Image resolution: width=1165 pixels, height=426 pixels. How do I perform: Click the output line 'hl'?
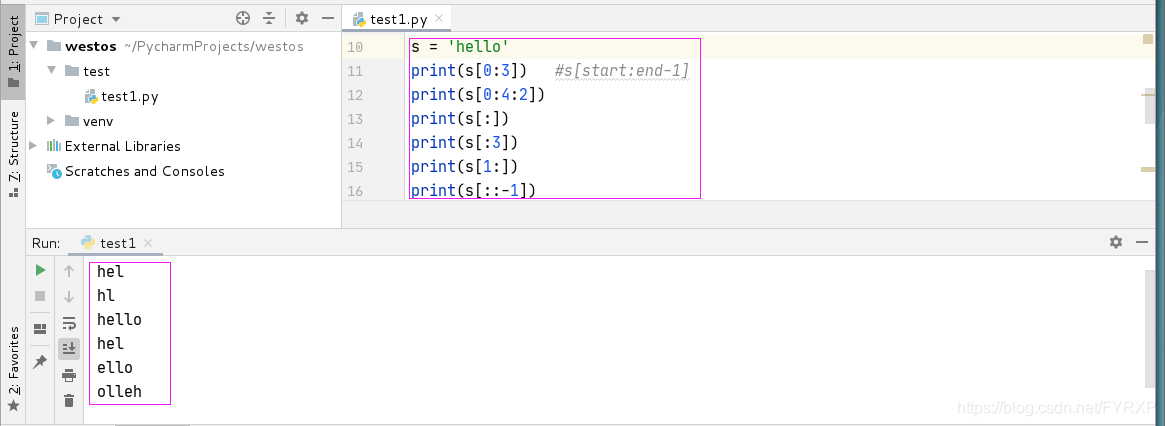(106, 296)
